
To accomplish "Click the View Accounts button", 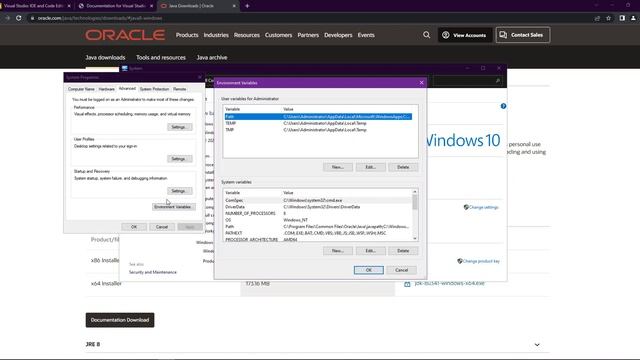I will click(x=464, y=35).
